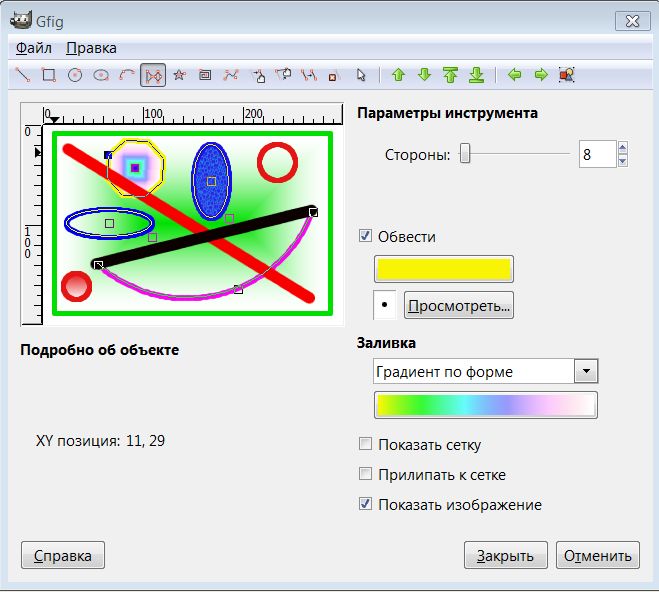Select the Star tool
The image size is (659, 592).
coord(179,75)
